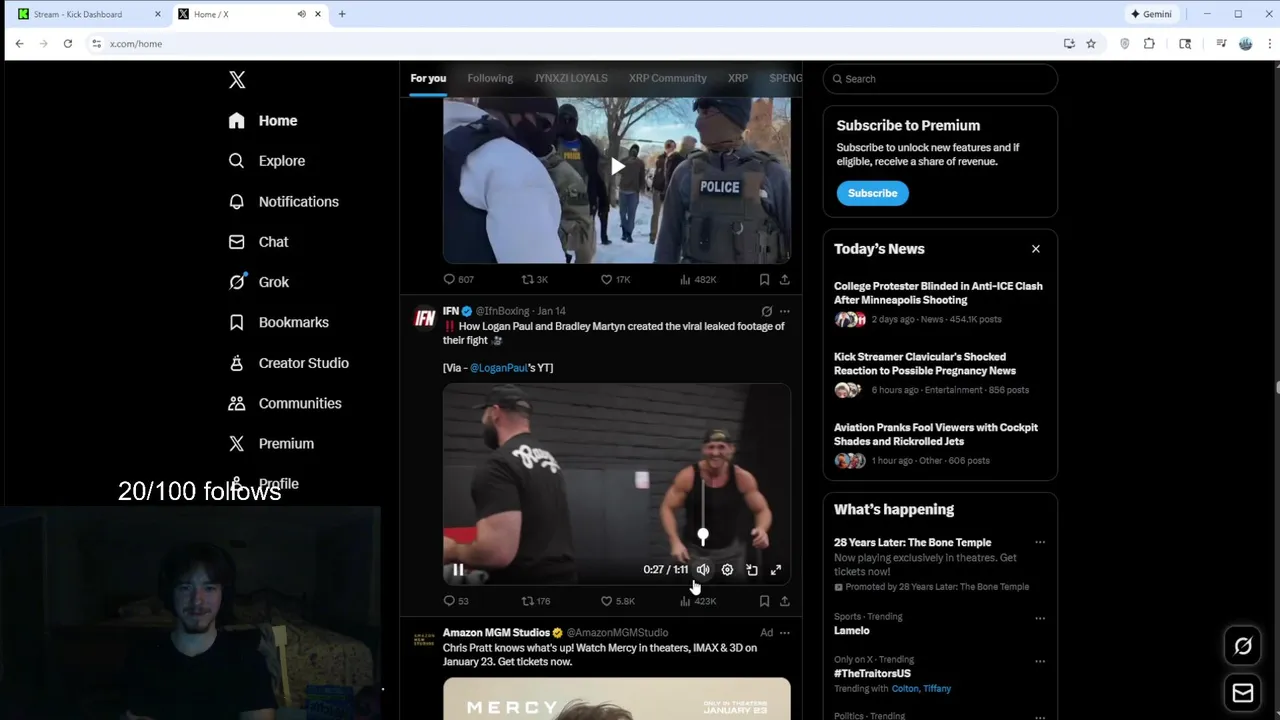This screenshot has width=1280, height=720.
Task: Switch to the Following tab
Action: pyautogui.click(x=490, y=78)
